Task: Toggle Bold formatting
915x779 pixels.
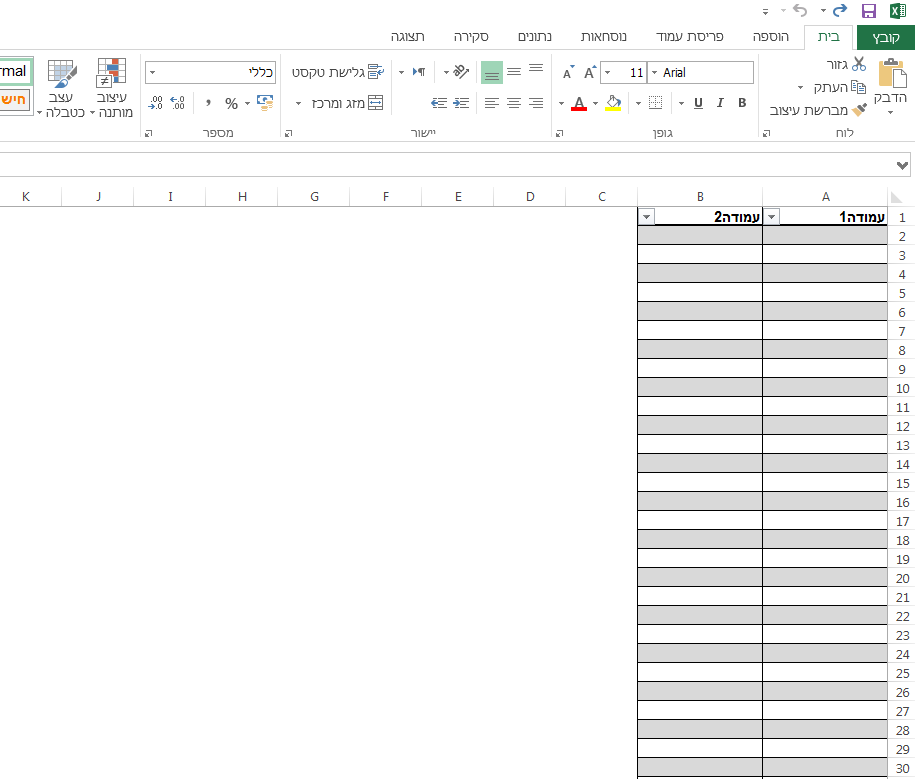Action: point(742,103)
